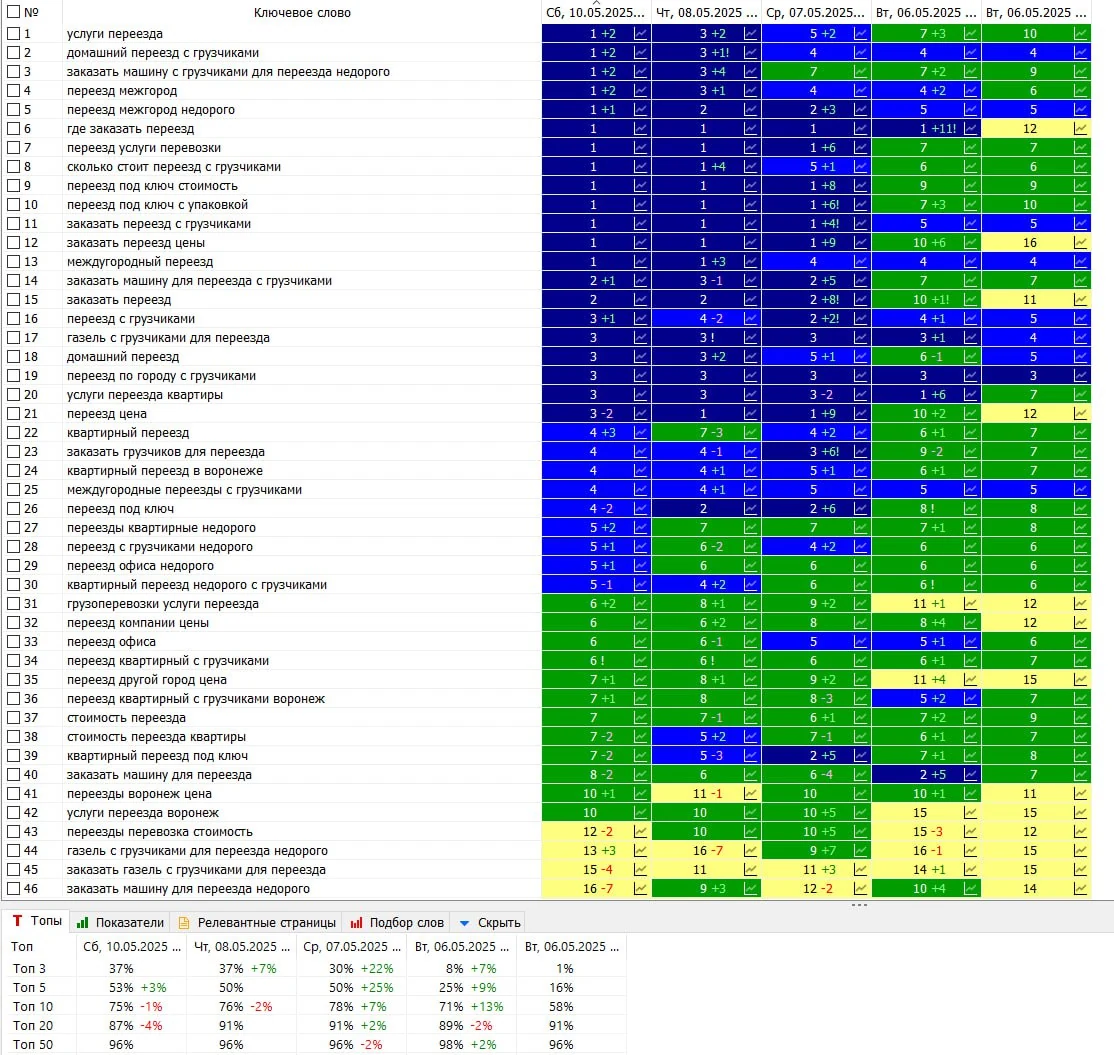Open chart icon for 'переезд под ключ' under Ср, 07.05.2025

point(860,509)
